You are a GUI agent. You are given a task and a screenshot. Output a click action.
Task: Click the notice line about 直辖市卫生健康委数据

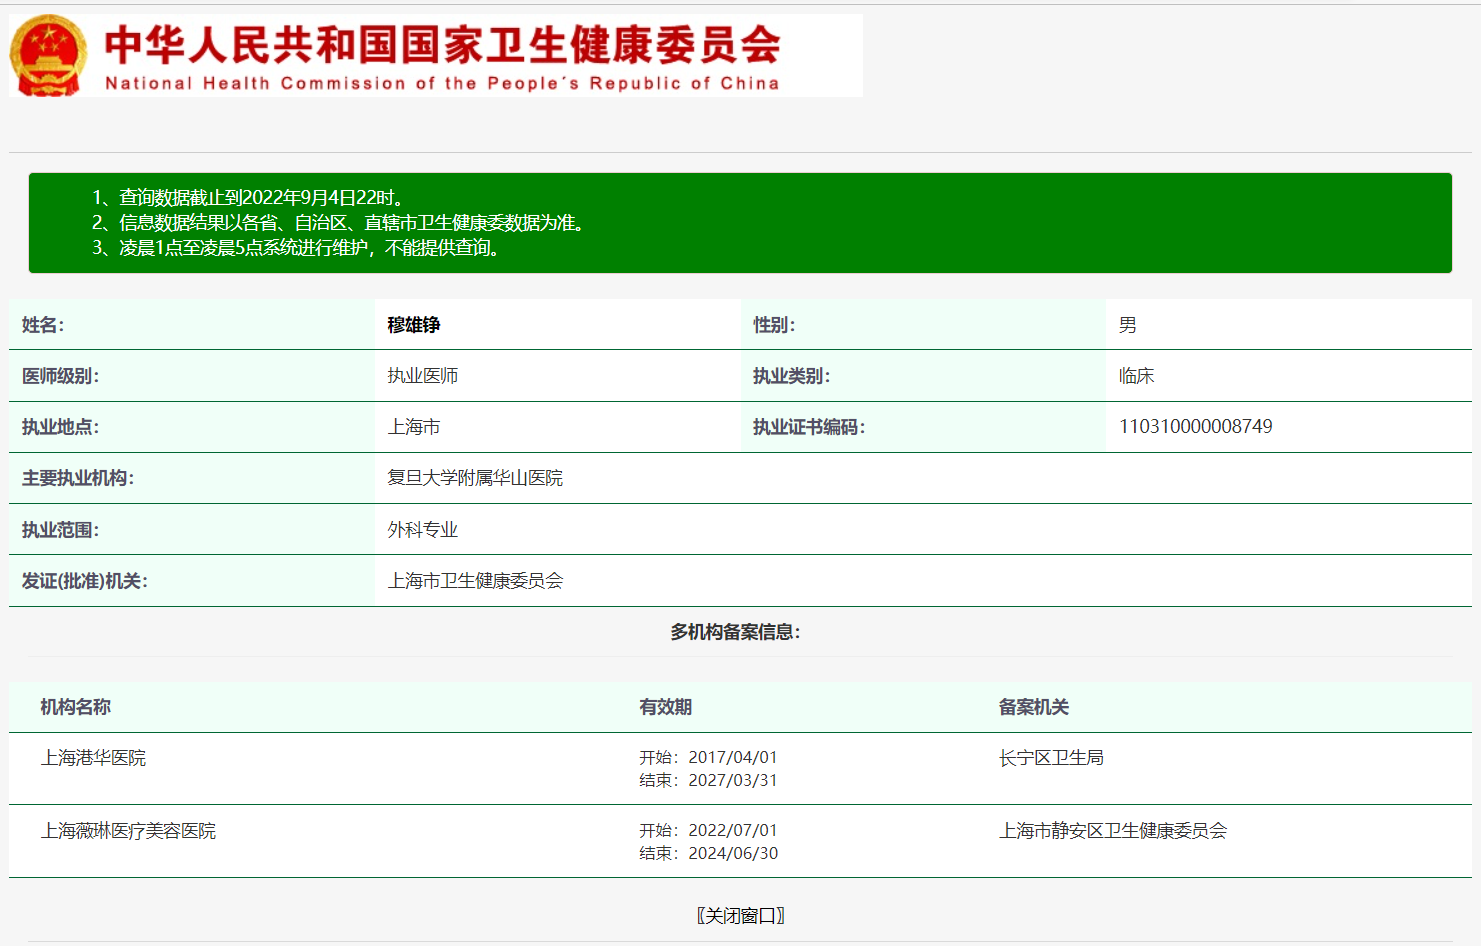339,223
